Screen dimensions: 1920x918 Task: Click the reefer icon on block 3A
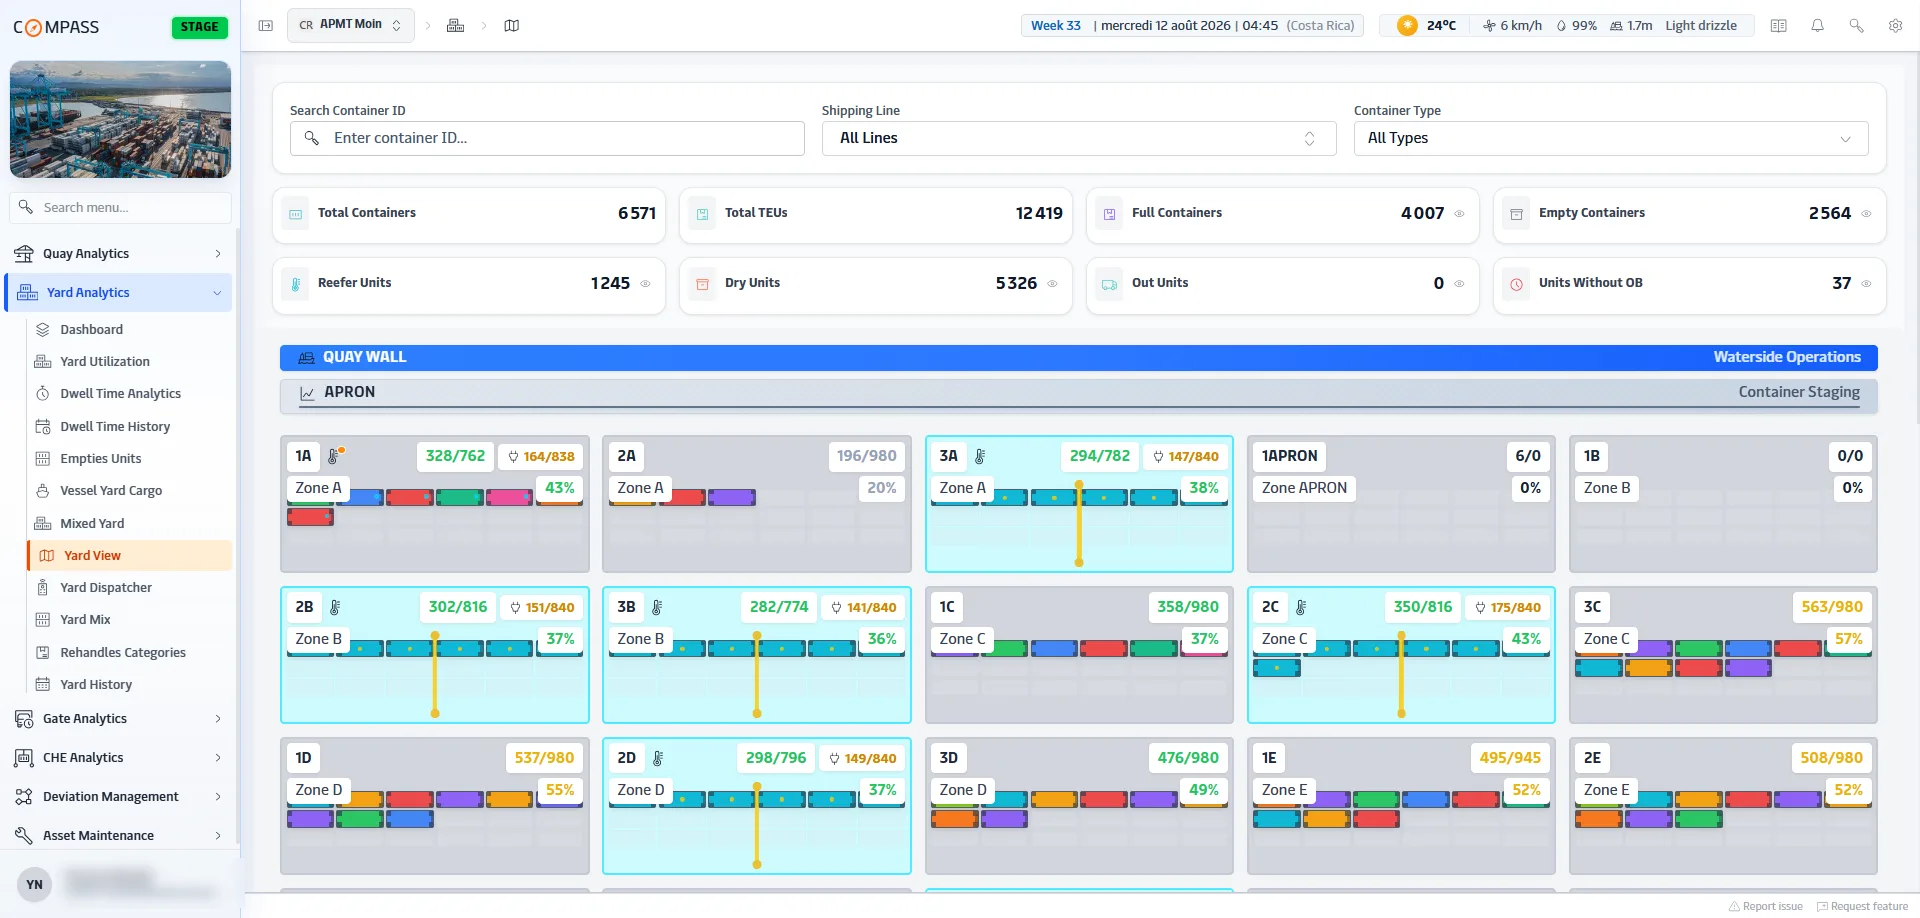tap(980, 456)
